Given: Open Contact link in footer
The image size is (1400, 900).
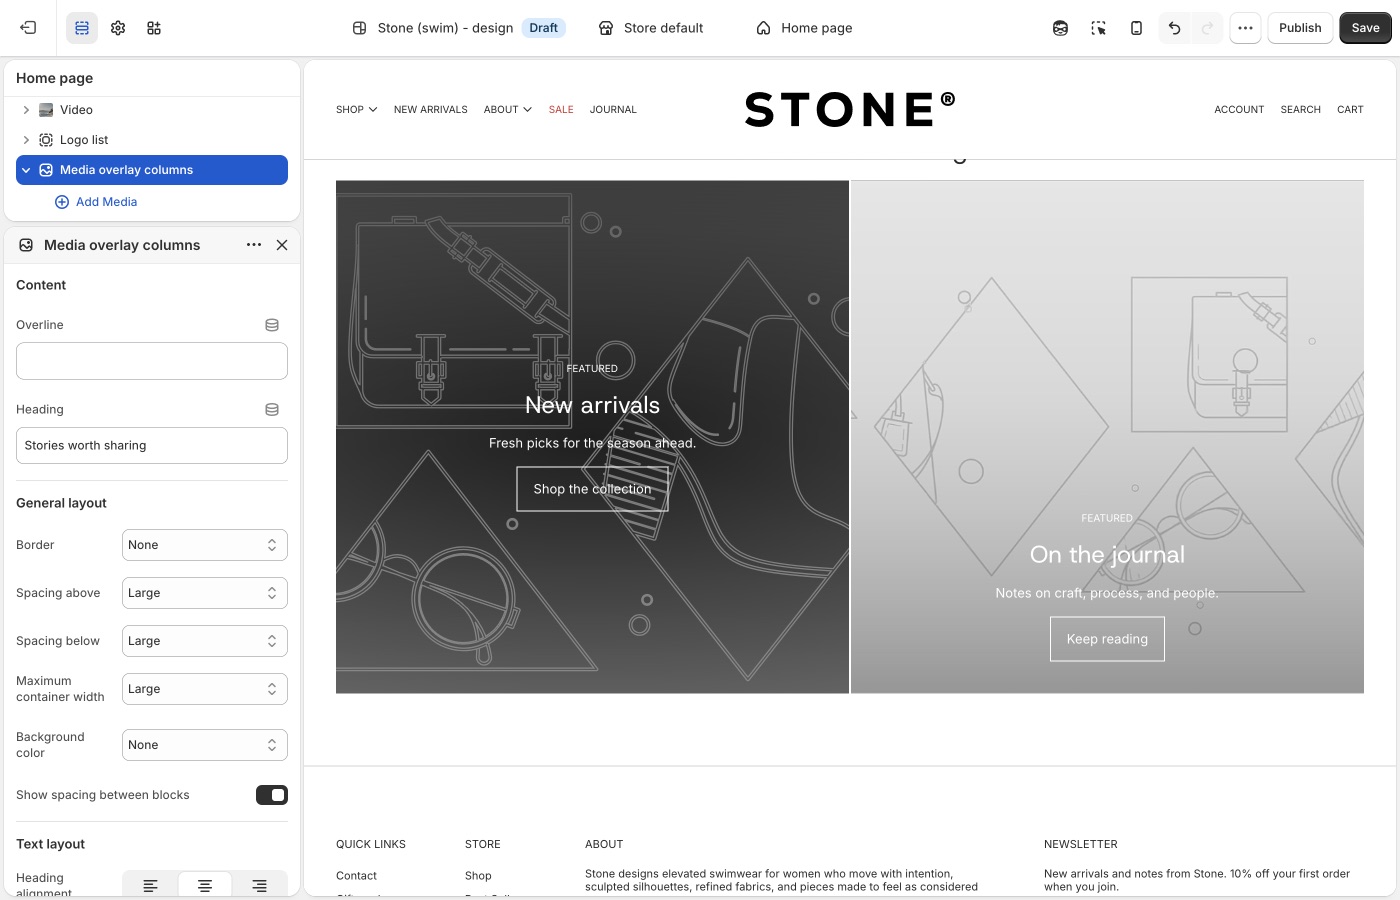Looking at the screenshot, I should pos(356,876).
